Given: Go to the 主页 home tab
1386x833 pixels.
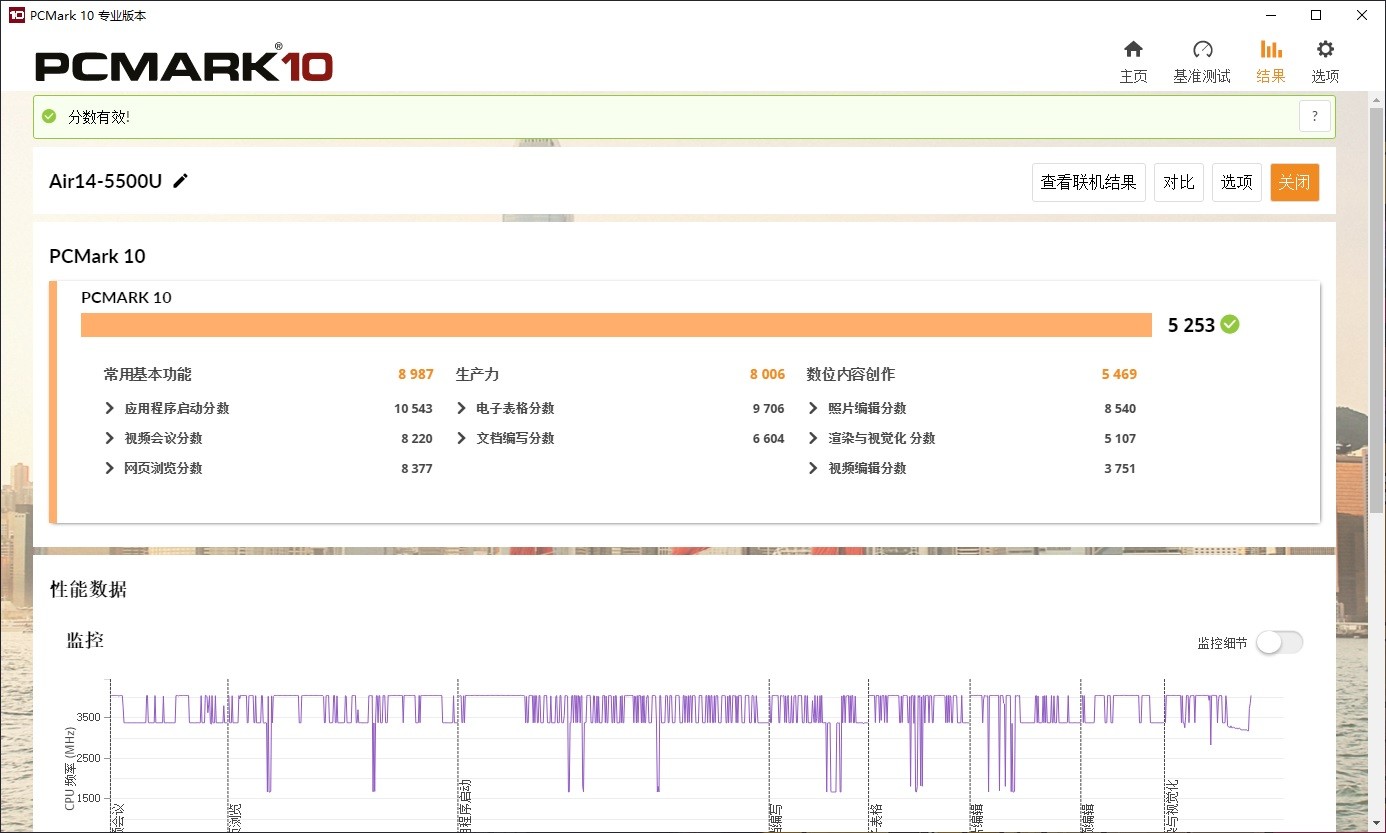Looking at the screenshot, I should [1133, 62].
